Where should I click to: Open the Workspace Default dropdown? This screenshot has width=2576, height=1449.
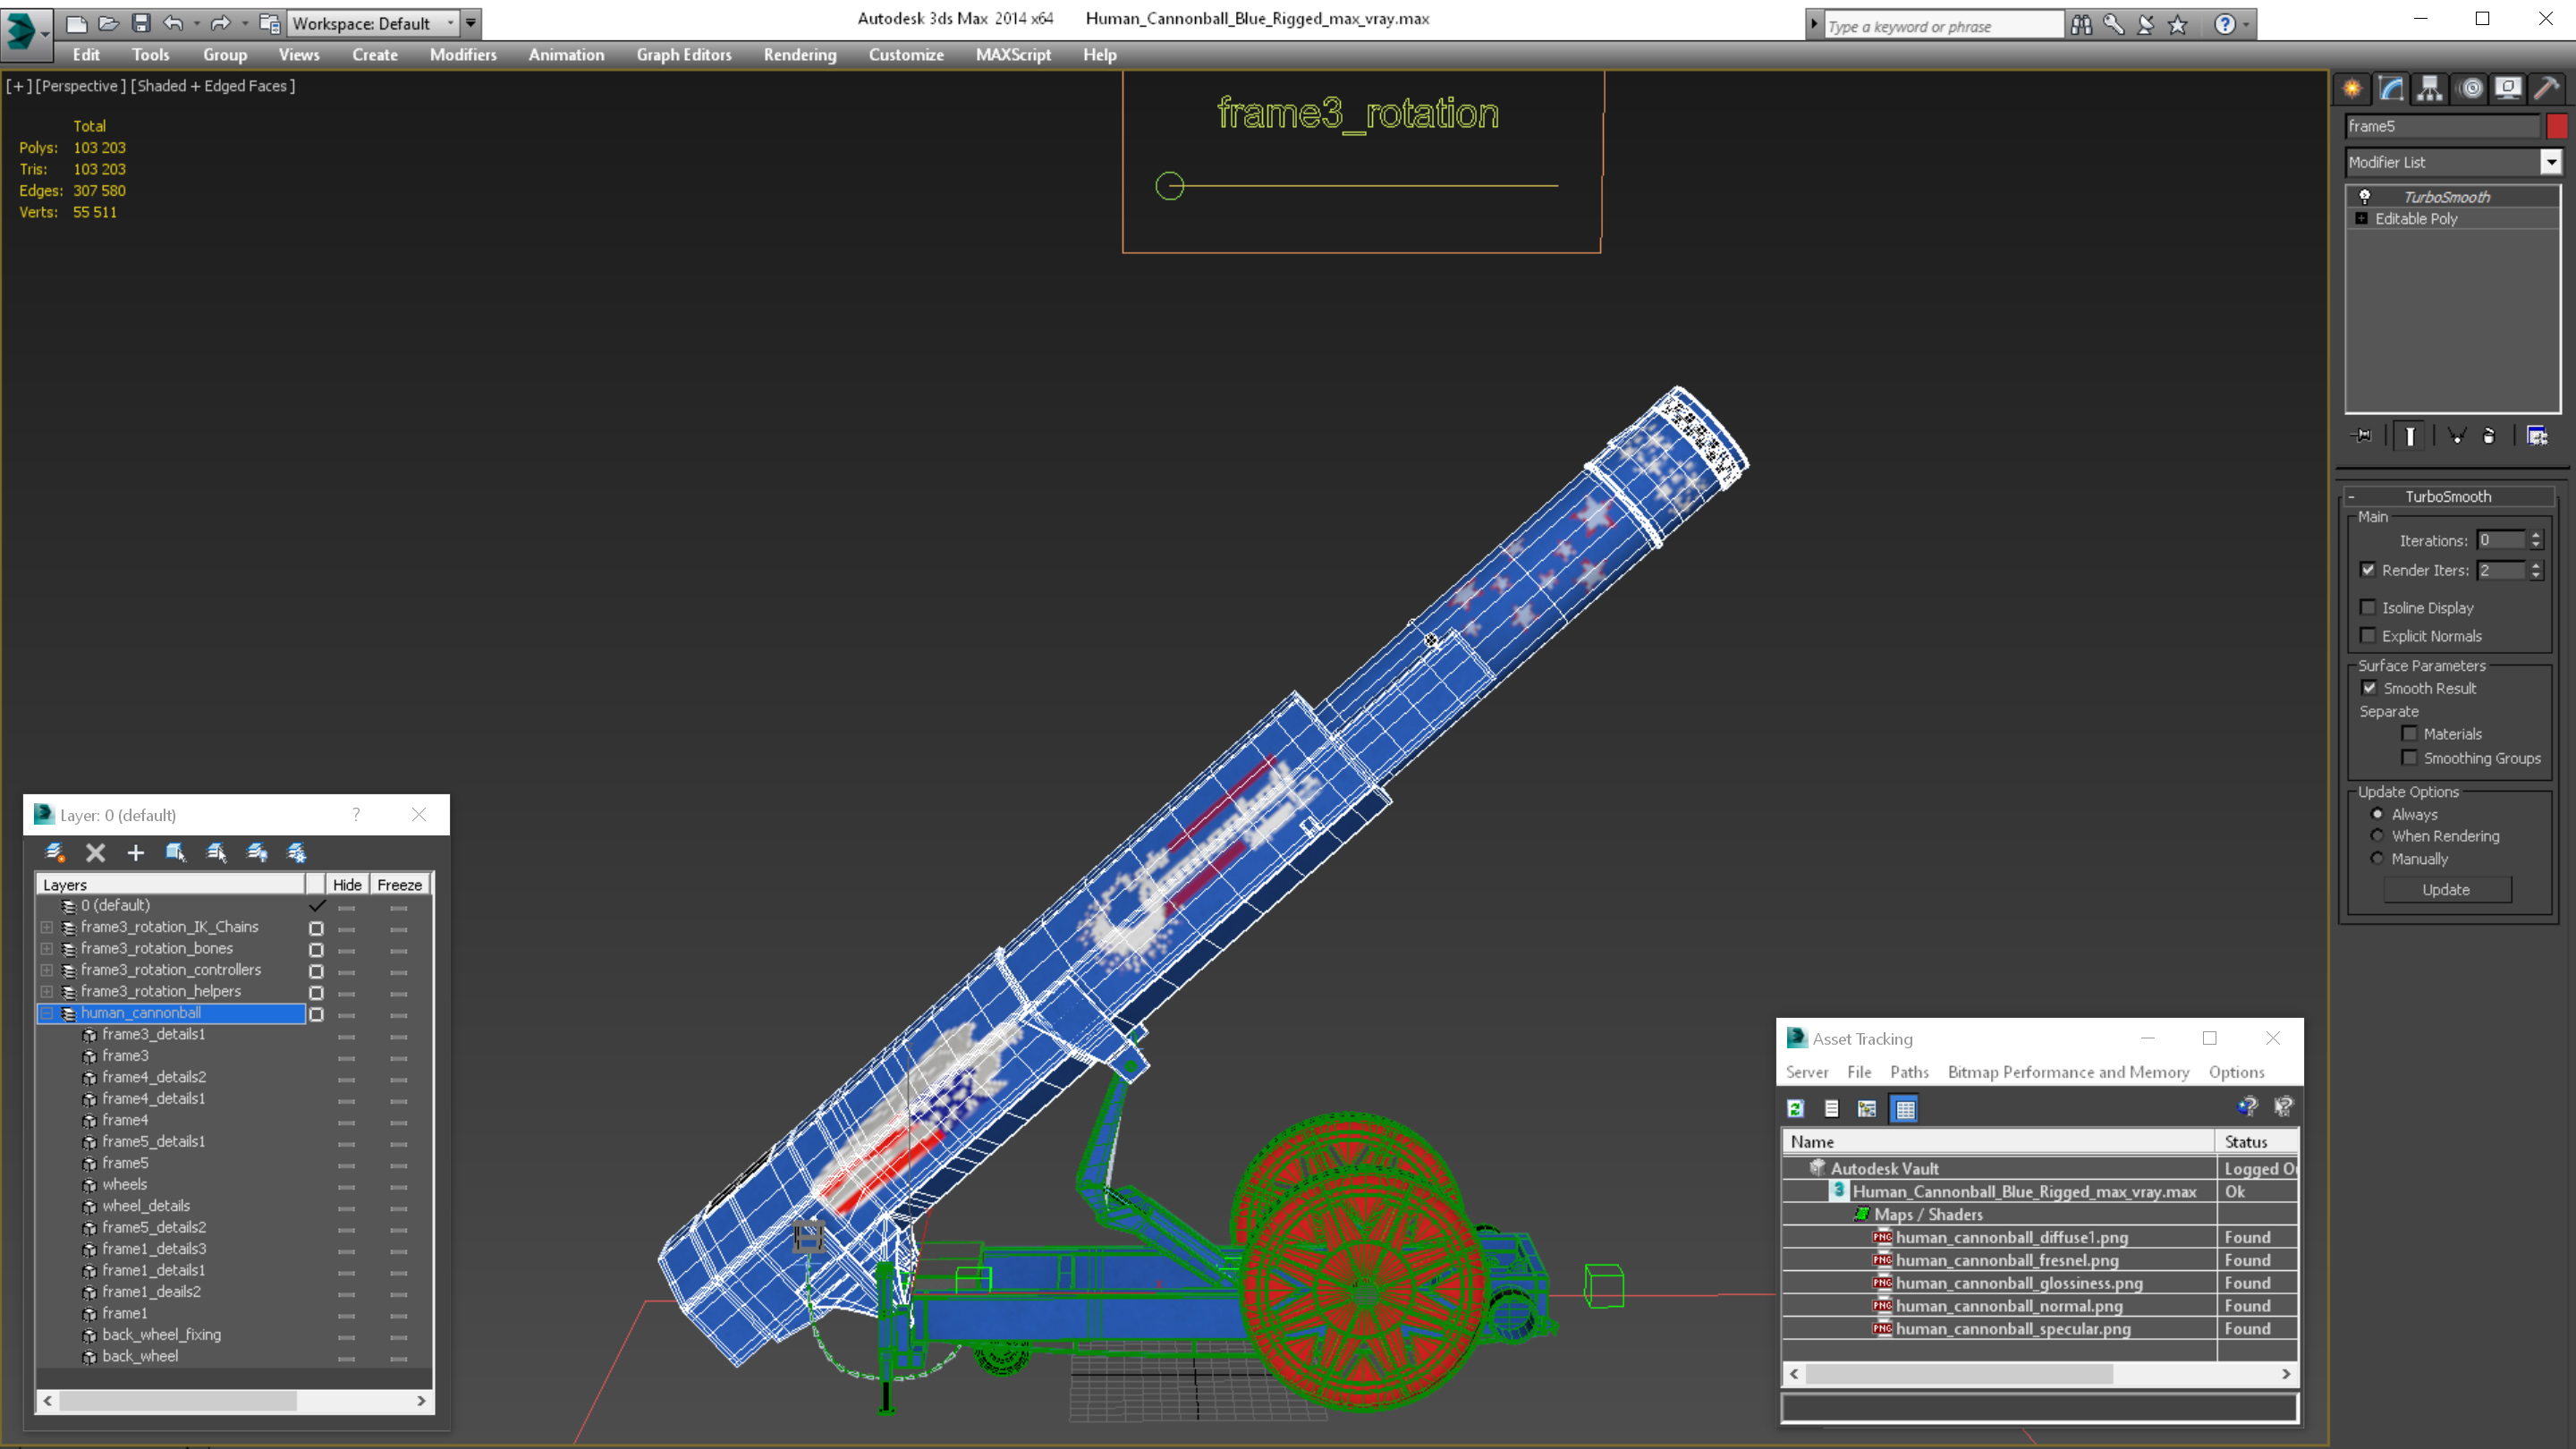[450, 23]
